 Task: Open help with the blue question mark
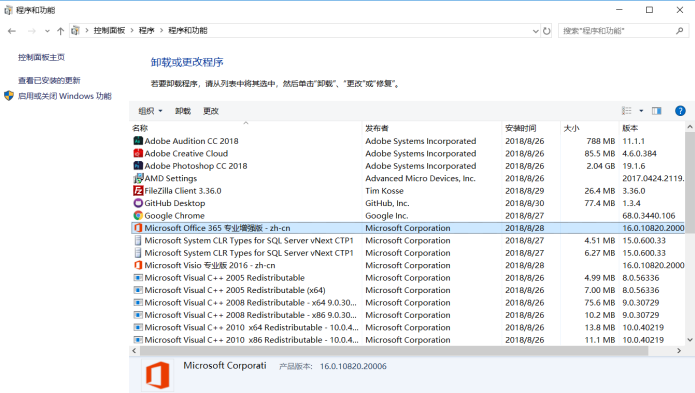pos(680,111)
